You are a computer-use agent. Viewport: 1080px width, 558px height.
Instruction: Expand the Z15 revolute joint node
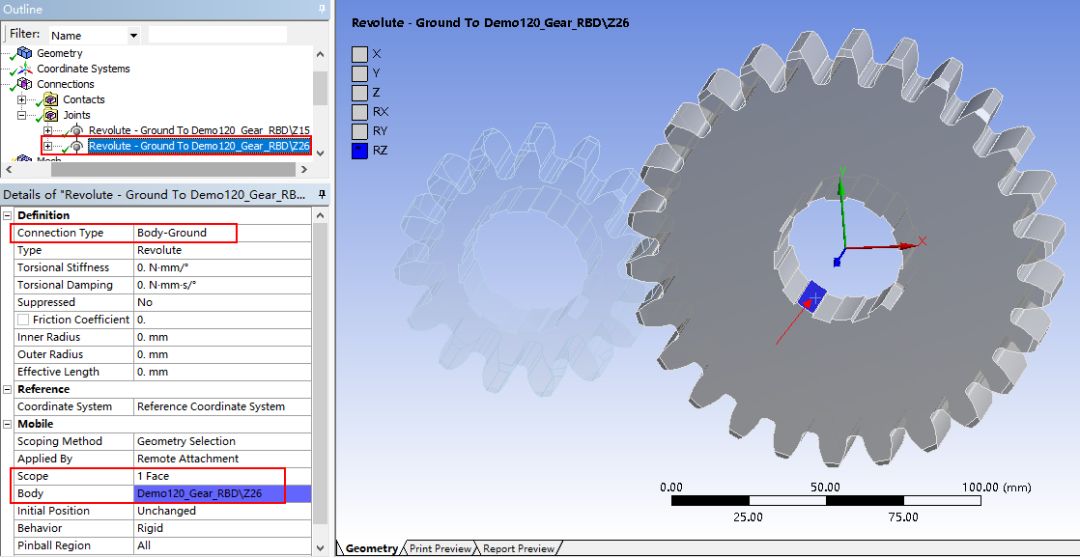tap(48, 131)
